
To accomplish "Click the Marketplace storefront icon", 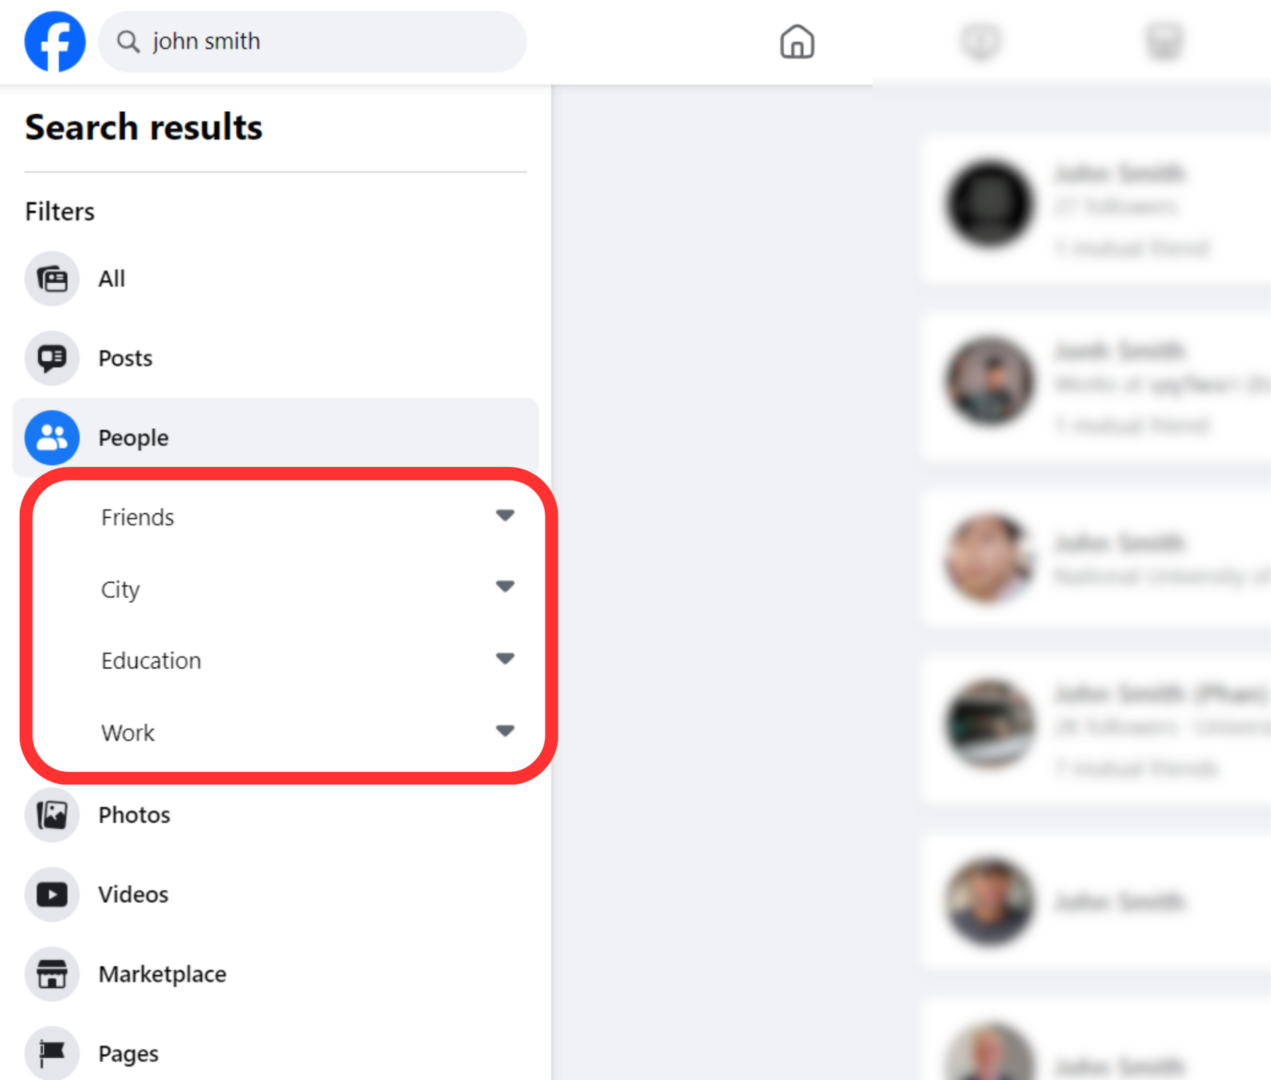I will pos(51,974).
